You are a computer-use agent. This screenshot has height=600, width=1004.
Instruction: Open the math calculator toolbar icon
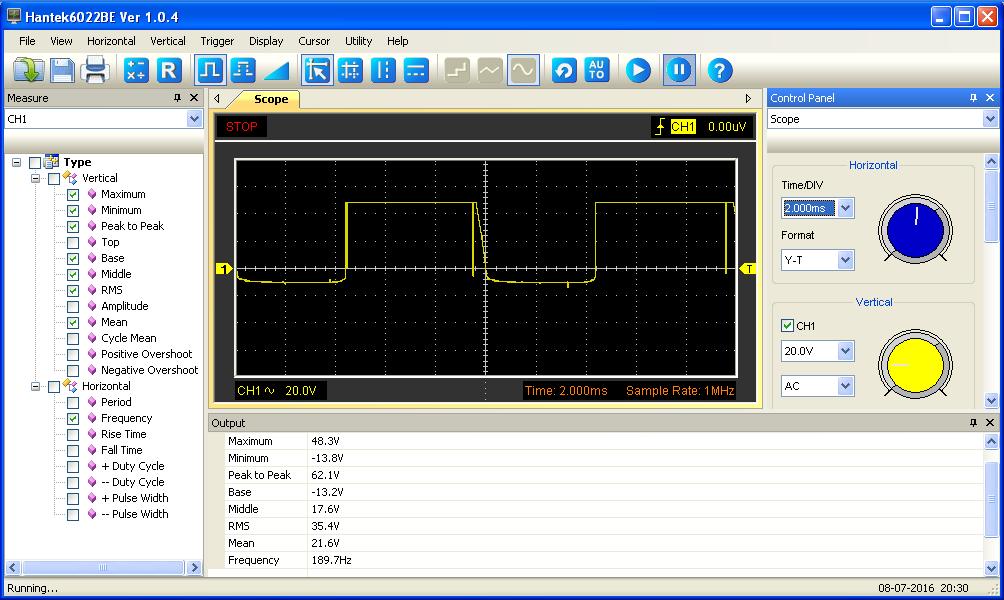tap(136, 70)
